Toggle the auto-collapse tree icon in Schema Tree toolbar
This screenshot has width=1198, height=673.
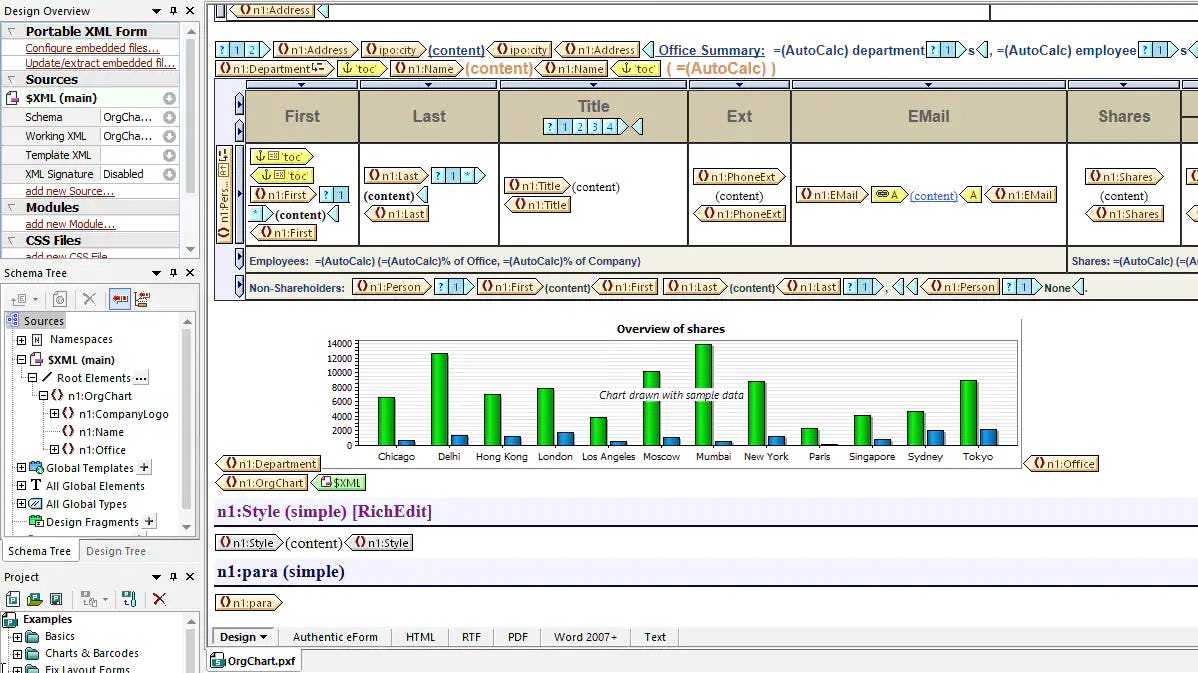point(142,299)
